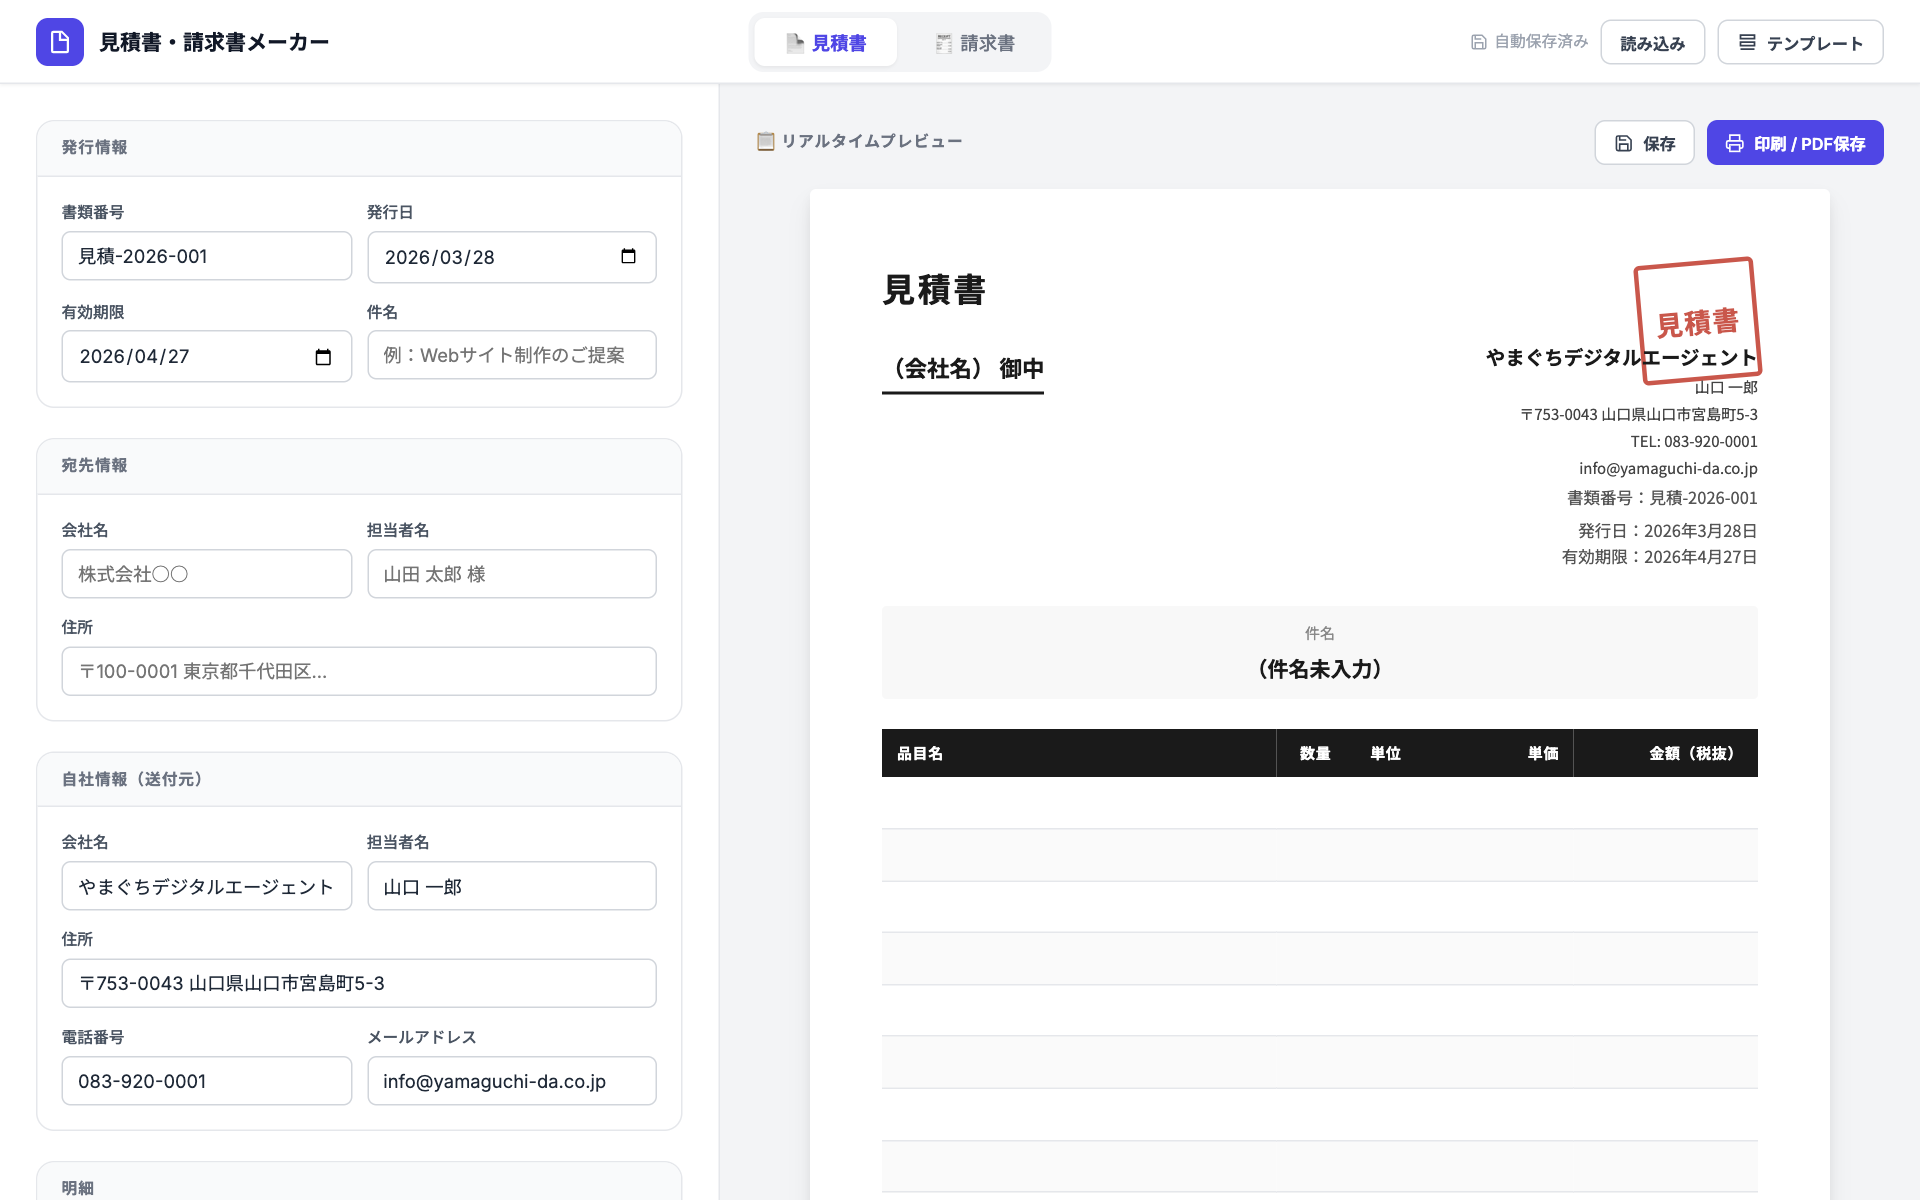Image resolution: width=1920 pixels, height=1200 pixels.
Task: Click the リアルタイムプレビュー preview icon
Action: [x=766, y=141]
